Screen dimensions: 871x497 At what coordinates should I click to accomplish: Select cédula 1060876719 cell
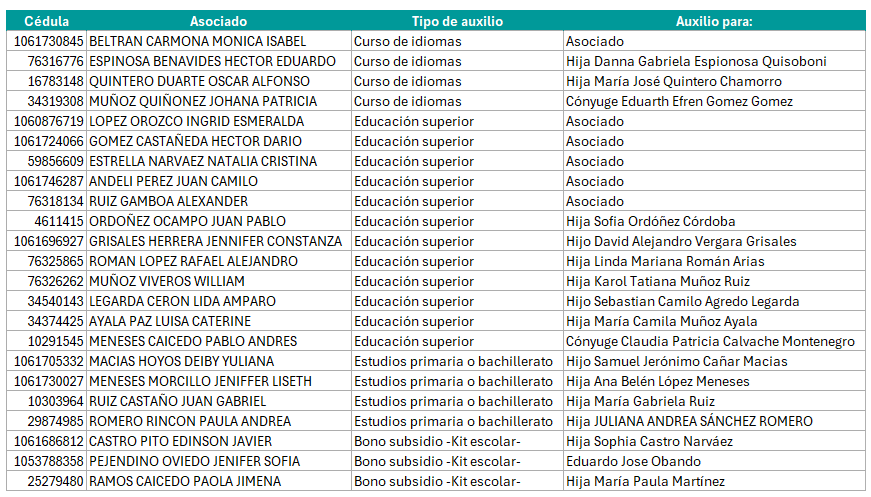point(49,121)
